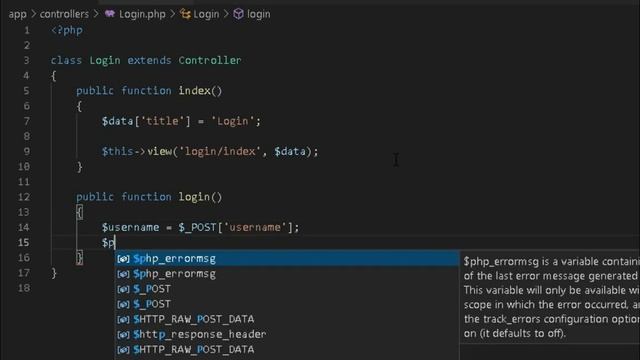Click '$this' on line 9
The width and height of the screenshot is (640, 360).
pos(118,151)
